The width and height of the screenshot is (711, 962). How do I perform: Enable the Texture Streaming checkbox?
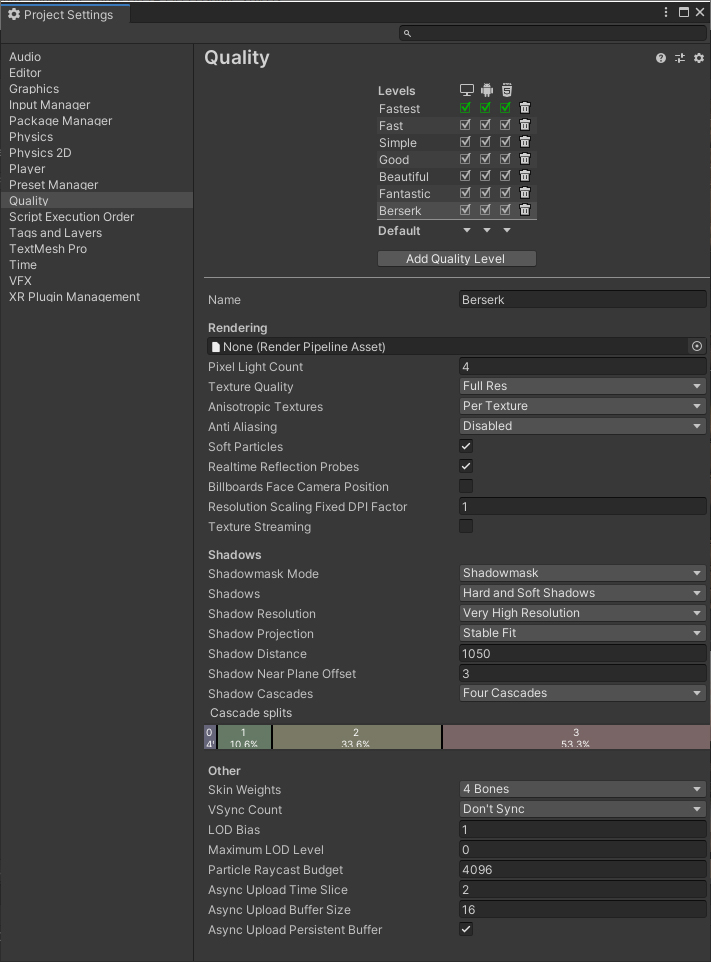coord(466,526)
